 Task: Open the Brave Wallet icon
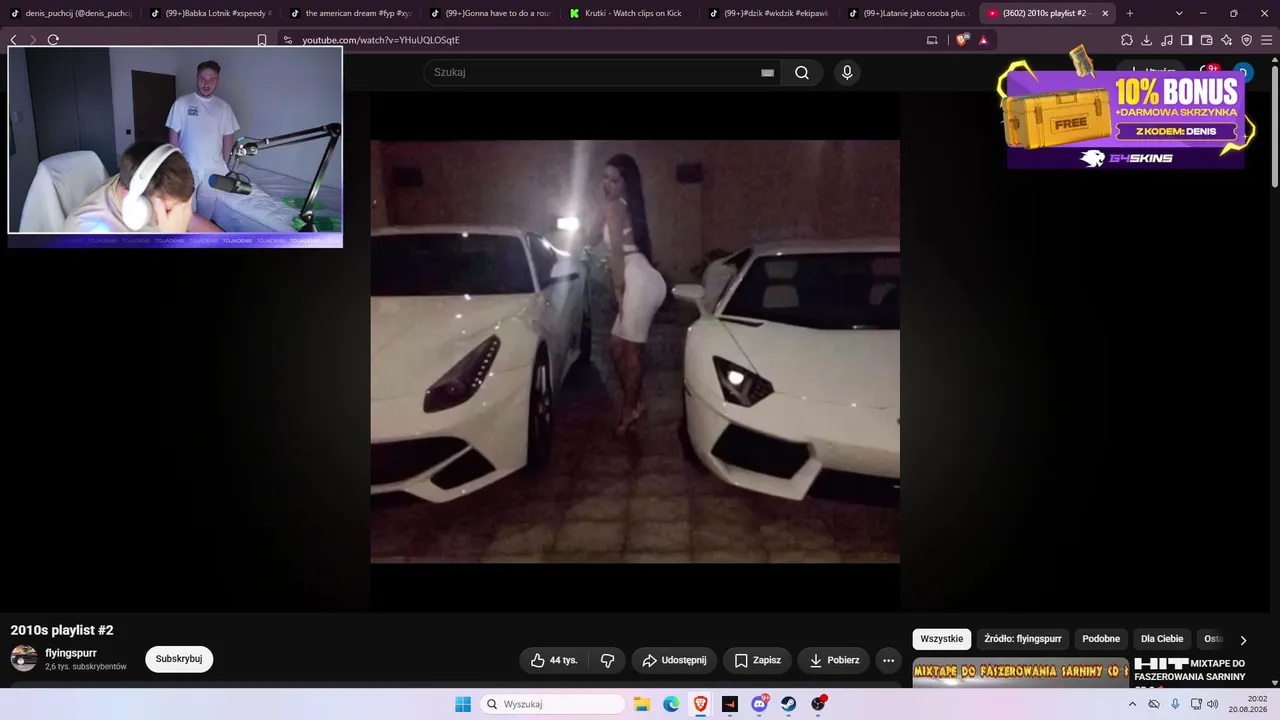pos(1206,40)
